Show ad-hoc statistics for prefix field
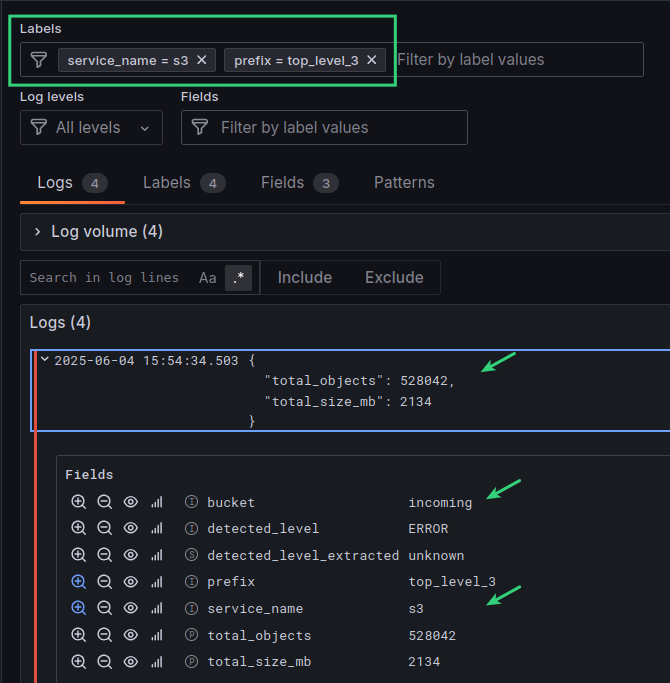The width and height of the screenshot is (670, 683). point(157,582)
